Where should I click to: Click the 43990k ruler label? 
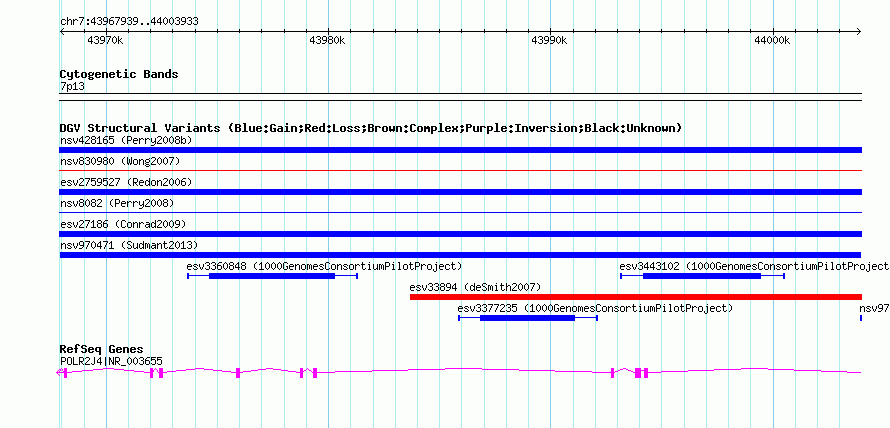click(x=549, y=41)
